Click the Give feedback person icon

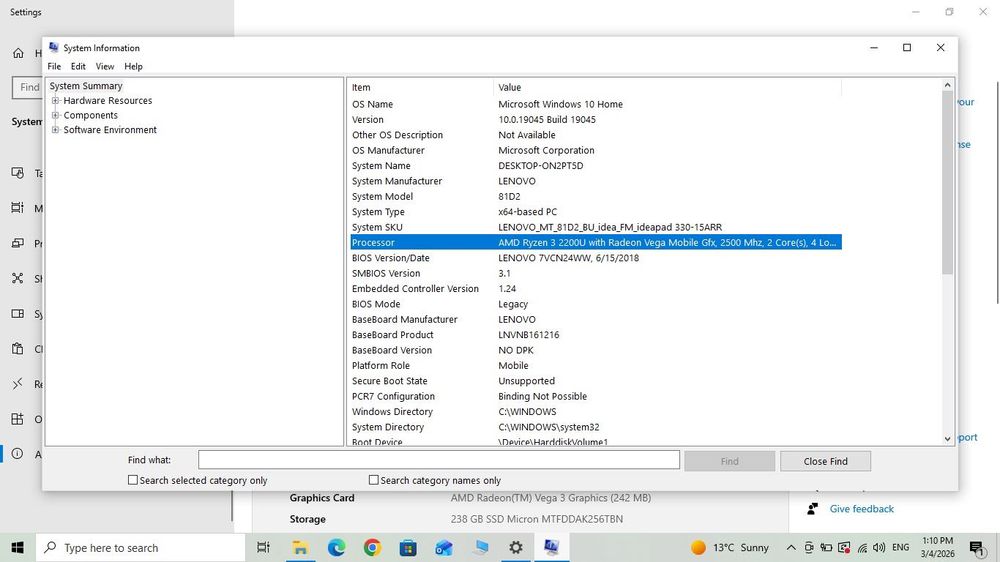[812, 508]
